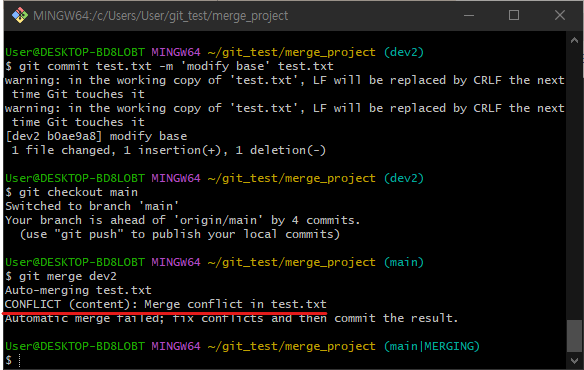Click the first (dev2) branch indicator
Image resolution: width=584 pixels, height=370 pixels.
[404, 52]
